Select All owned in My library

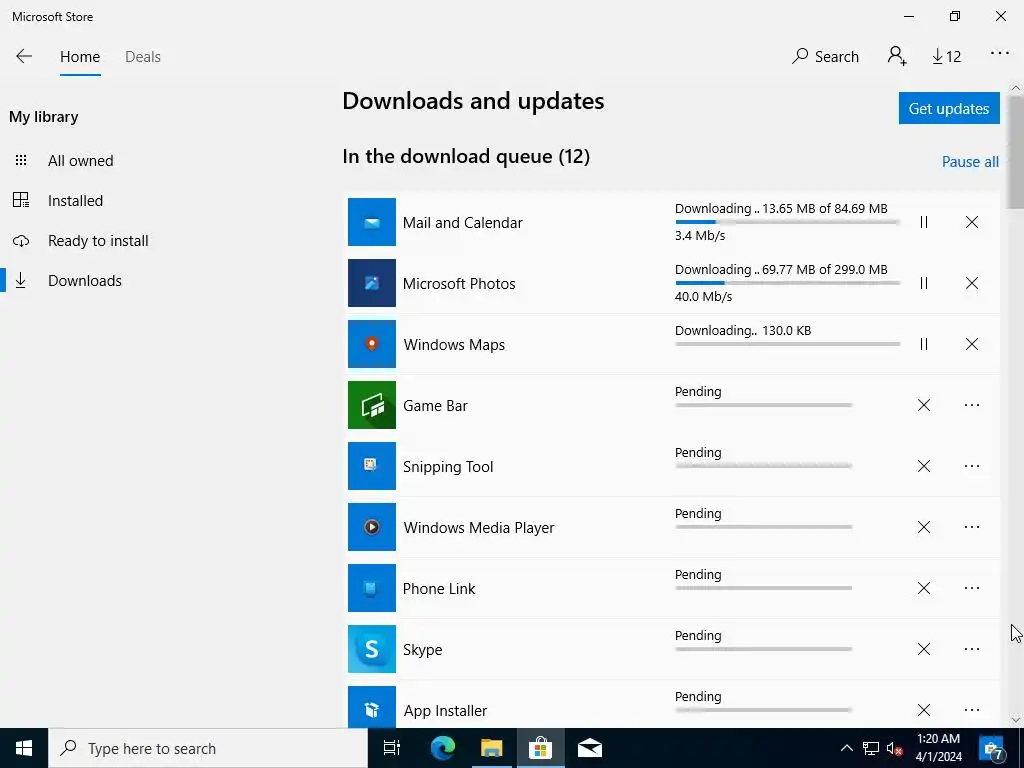(x=80, y=161)
